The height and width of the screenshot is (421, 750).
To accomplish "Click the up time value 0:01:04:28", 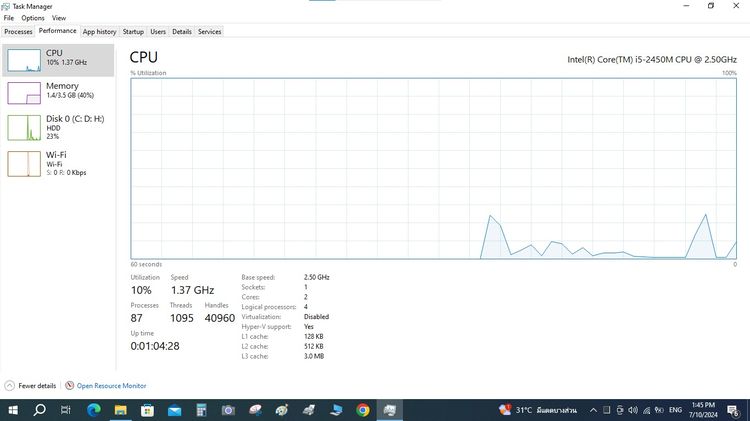I will point(155,346).
